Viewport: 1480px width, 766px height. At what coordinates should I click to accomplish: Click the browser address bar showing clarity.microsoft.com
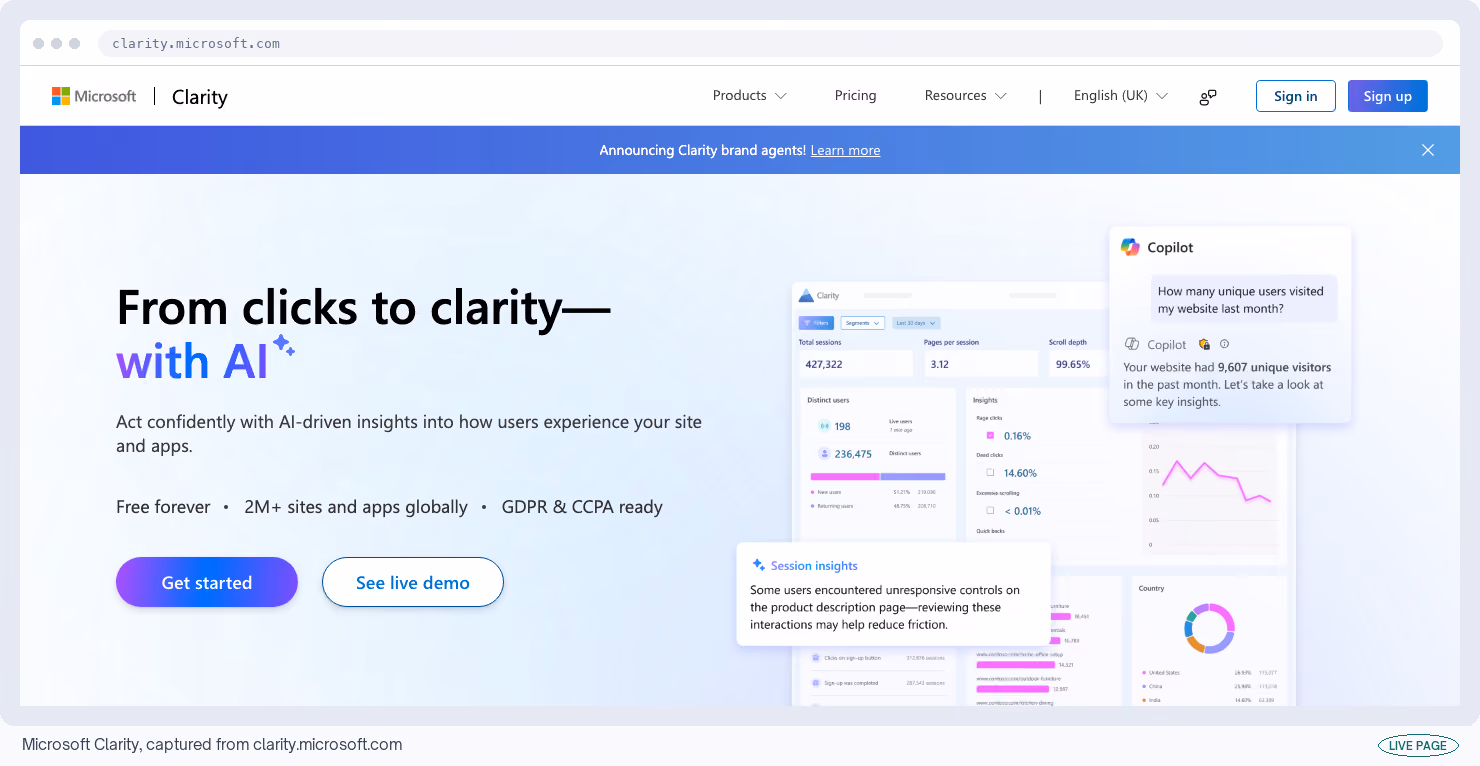770,43
